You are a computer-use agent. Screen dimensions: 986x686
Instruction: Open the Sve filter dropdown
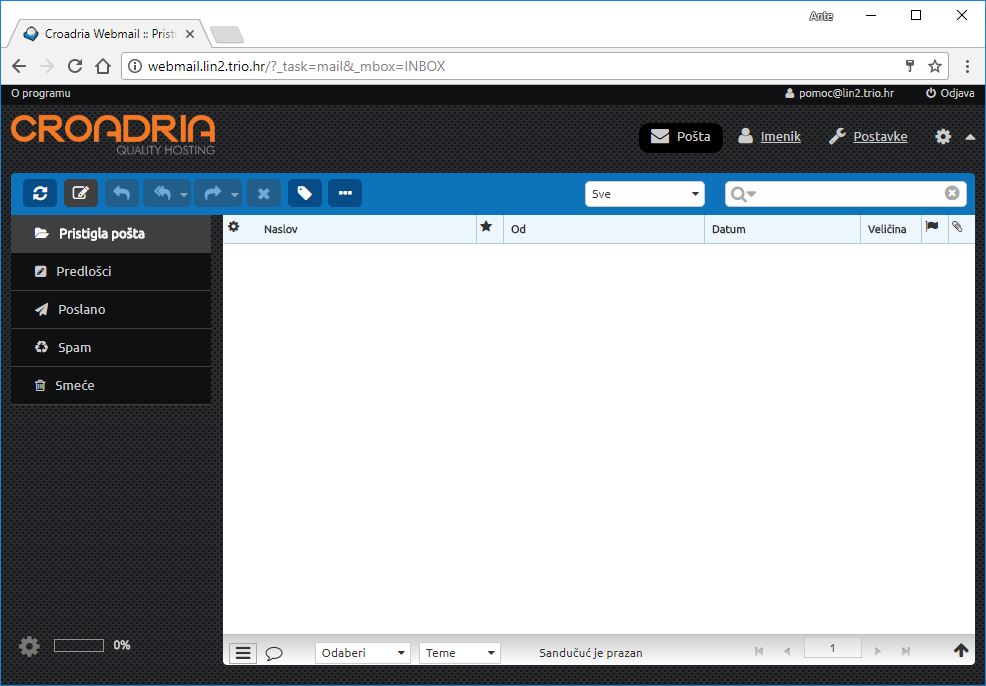click(644, 194)
